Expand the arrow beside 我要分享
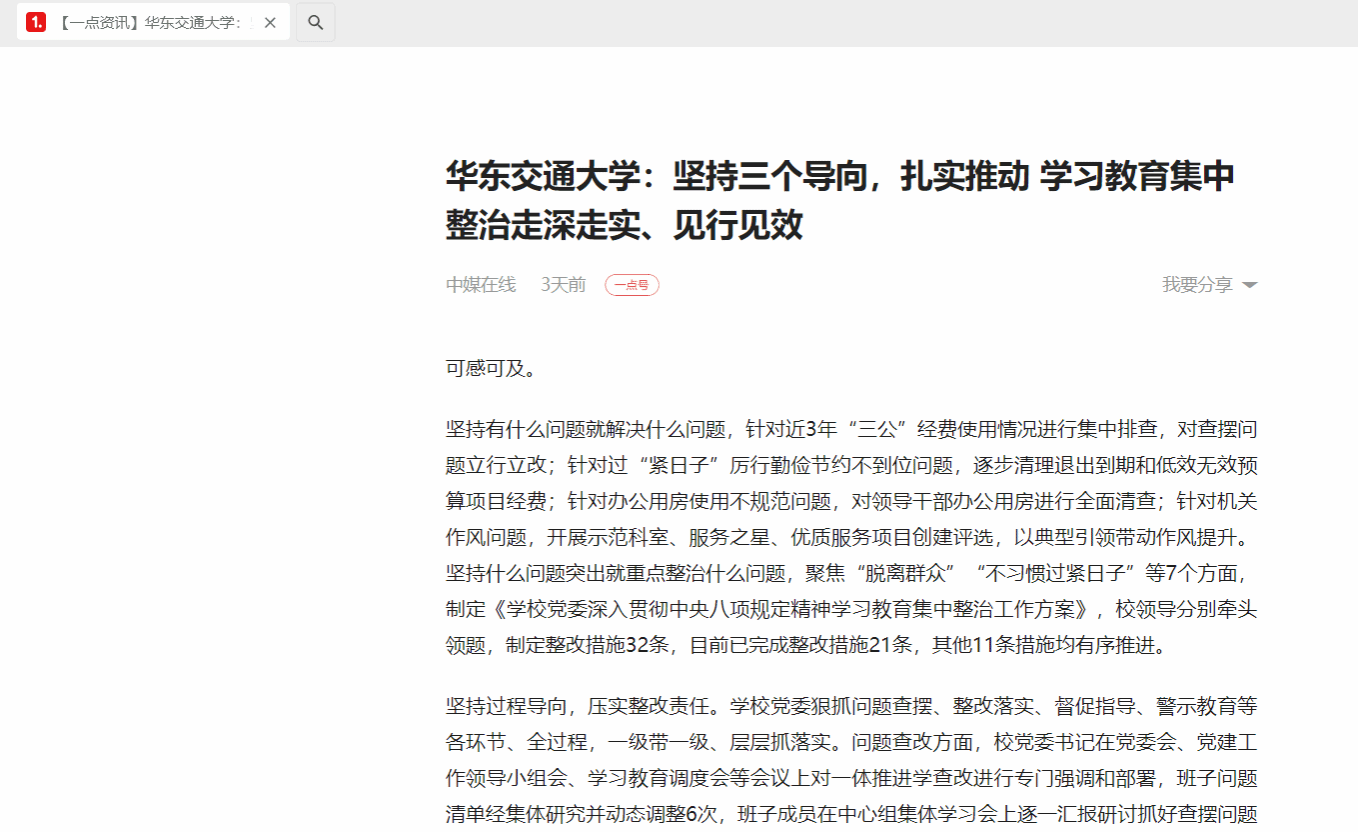 click(1249, 285)
